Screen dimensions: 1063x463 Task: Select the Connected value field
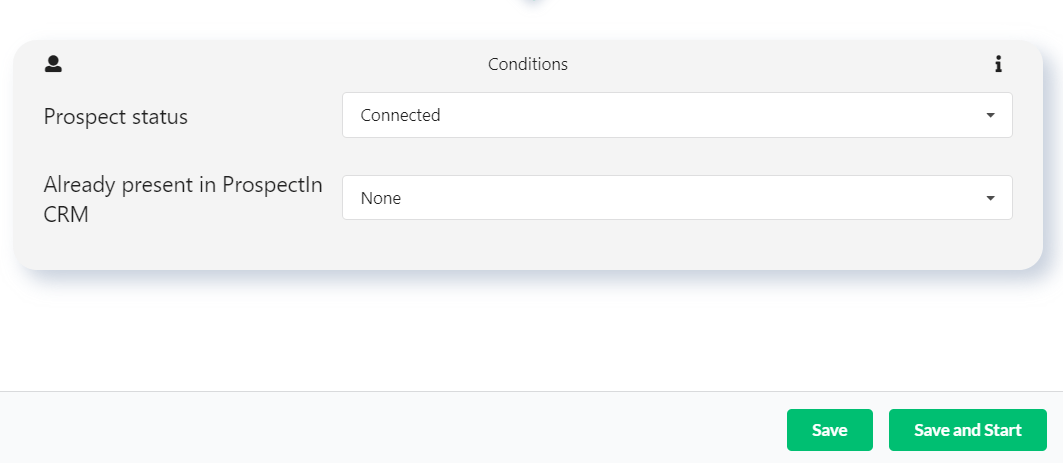pos(677,115)
